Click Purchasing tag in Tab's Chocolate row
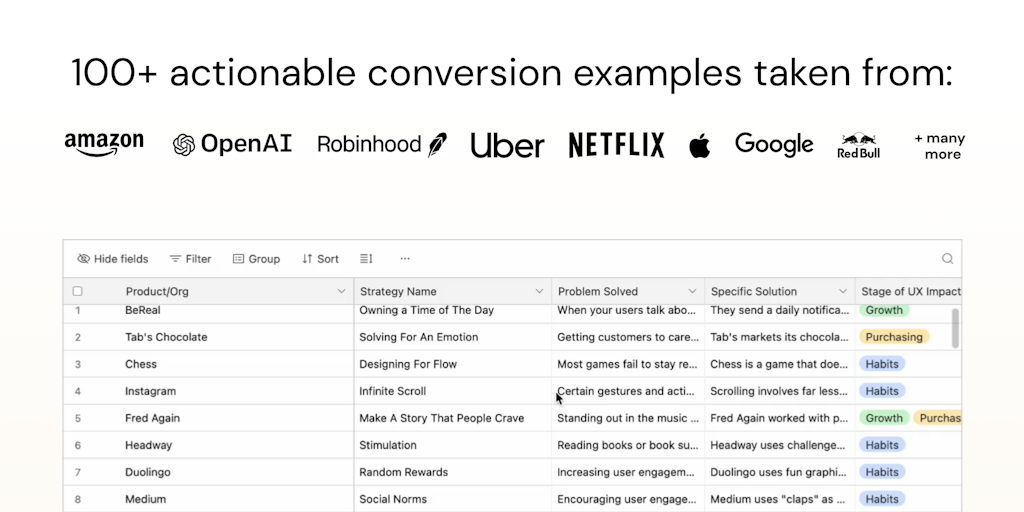Screen dimensions: 1024x512 (x=894, y=337)
